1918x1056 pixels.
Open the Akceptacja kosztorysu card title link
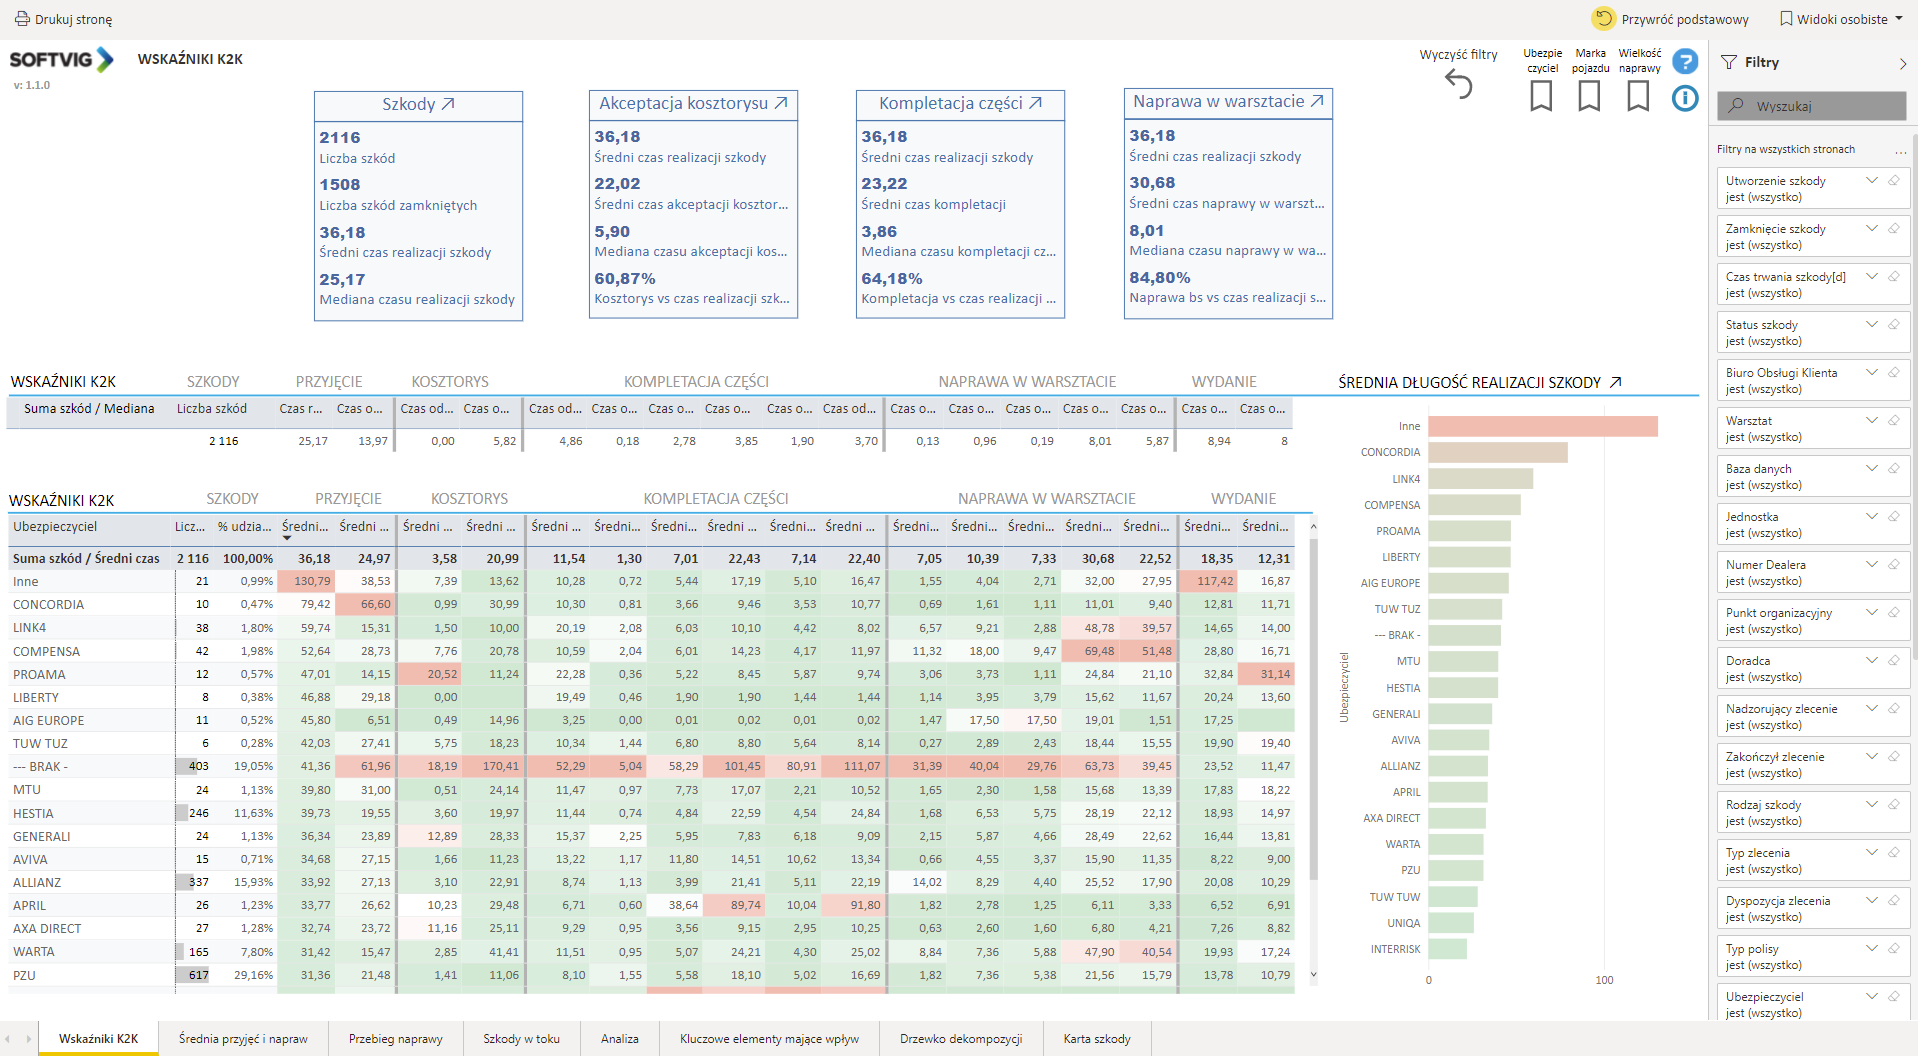pos(693,103)
